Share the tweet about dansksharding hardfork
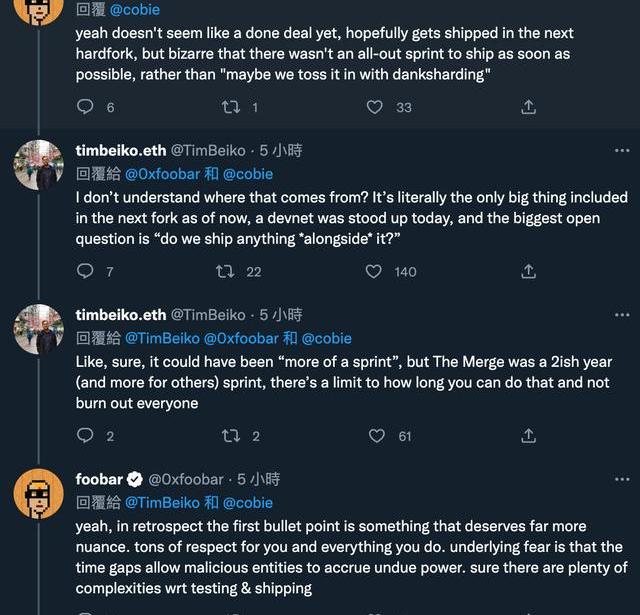 tap(529, 107)
